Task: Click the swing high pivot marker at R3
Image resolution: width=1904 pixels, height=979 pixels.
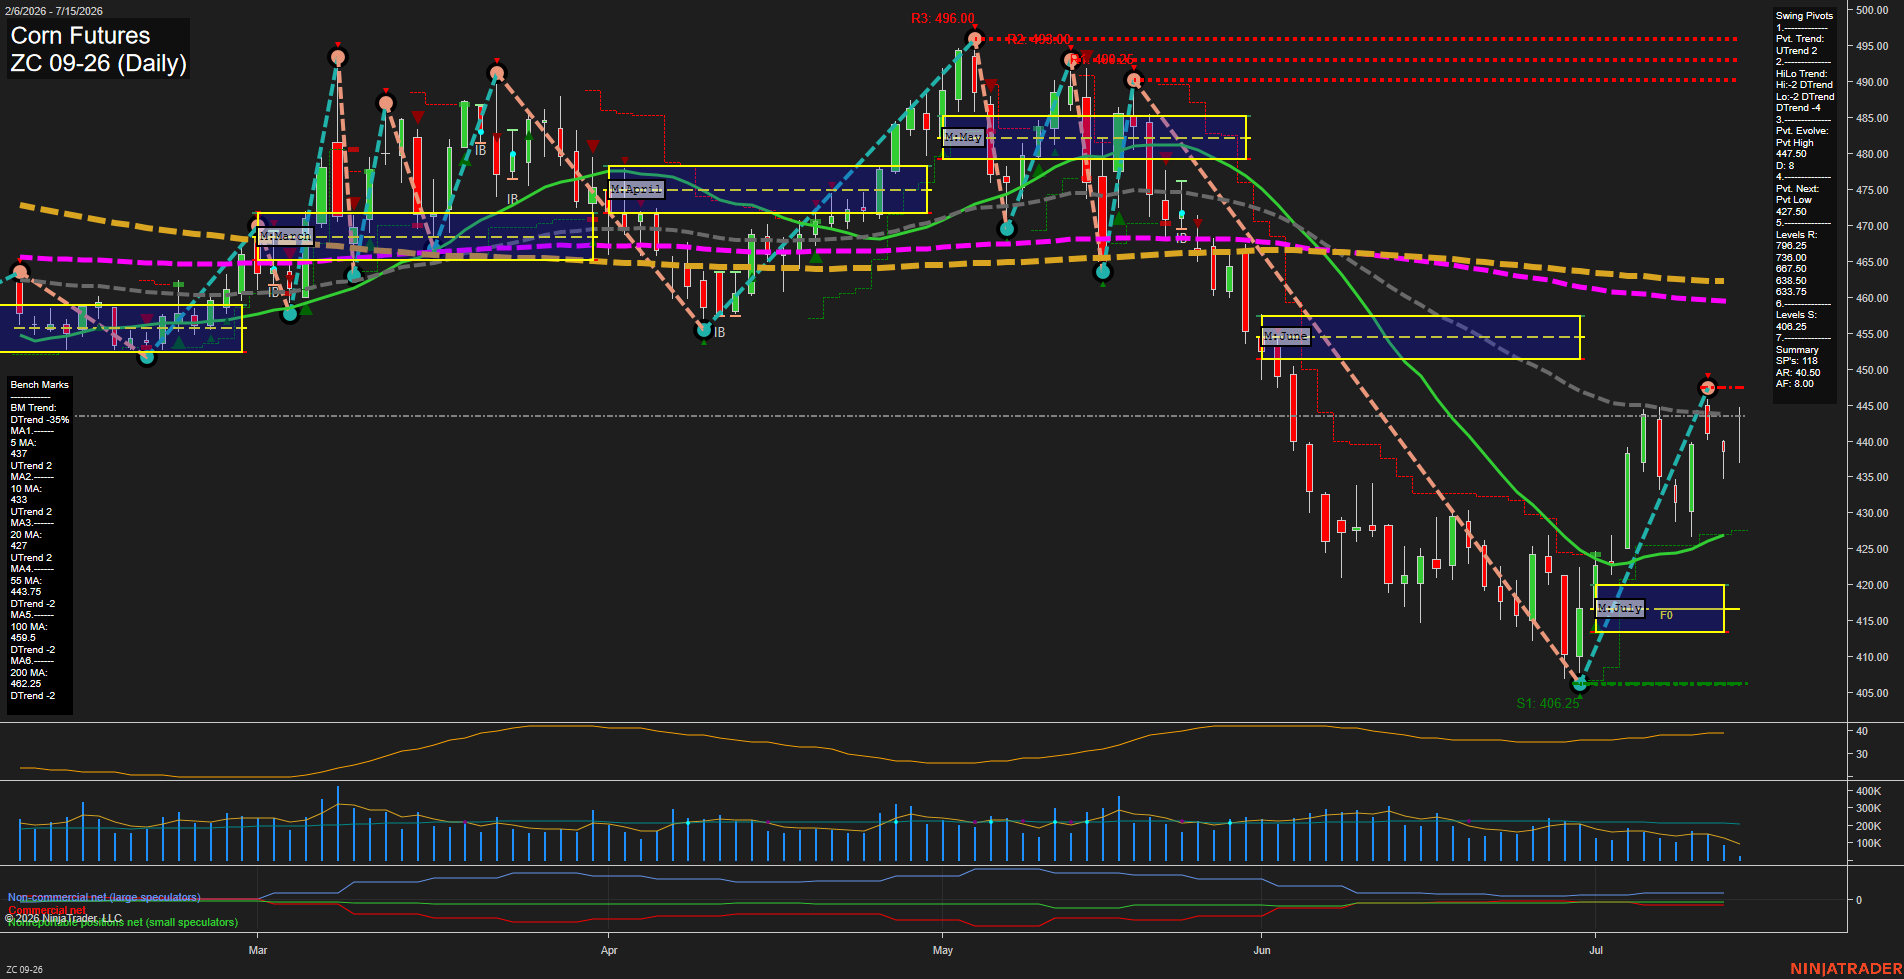Action: [974, 39]
